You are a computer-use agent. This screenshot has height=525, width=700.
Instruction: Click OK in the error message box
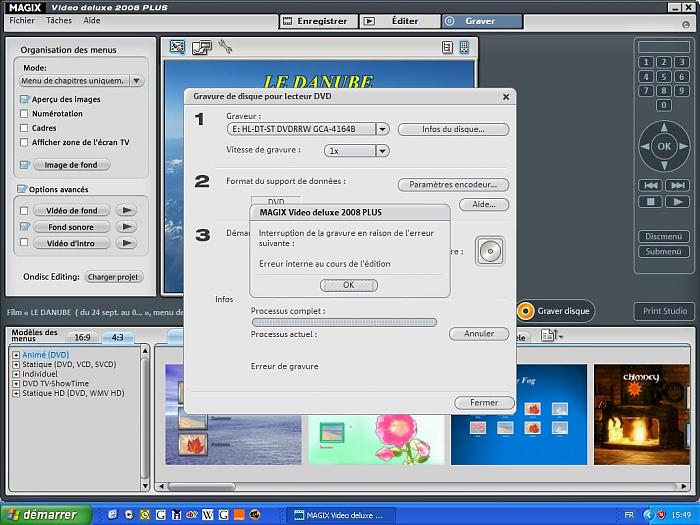(x=349, y=285)
